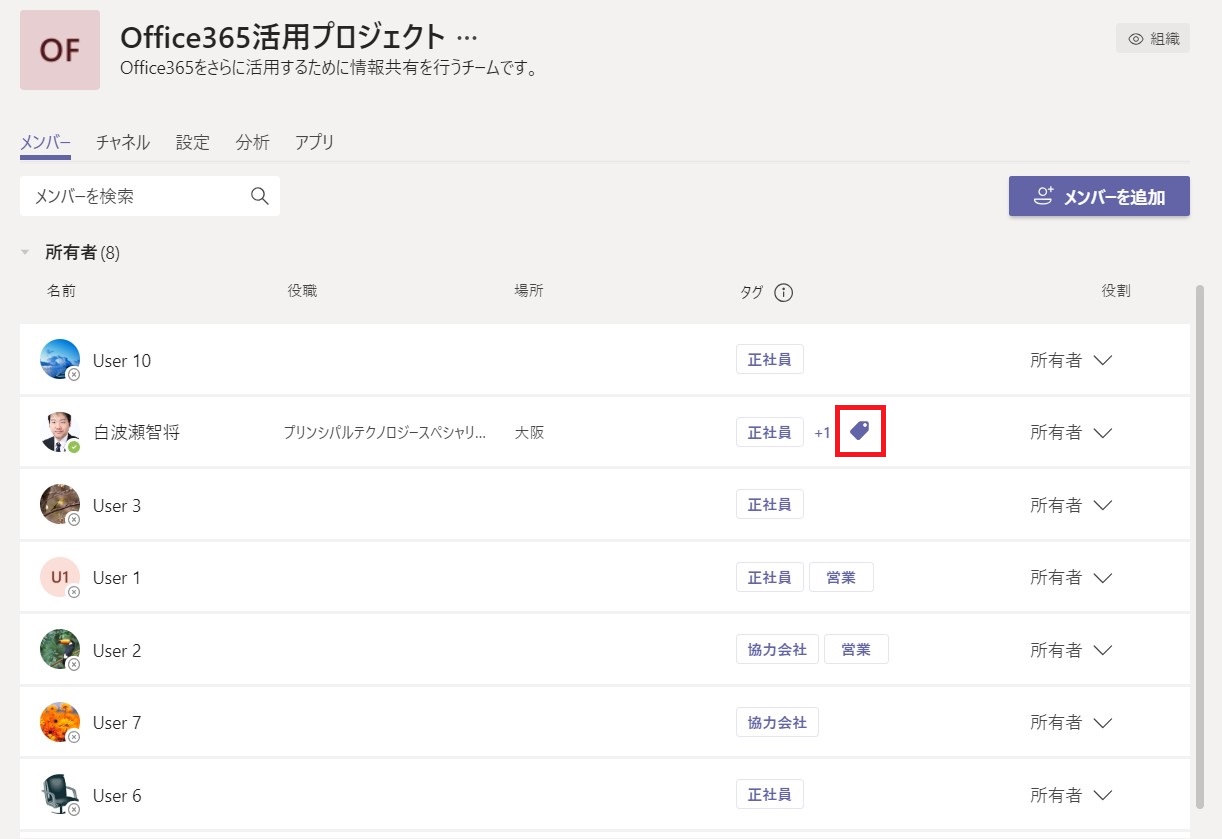1222x839 pixels.
Task: Click the name User 6
Action: click(117, 796)
